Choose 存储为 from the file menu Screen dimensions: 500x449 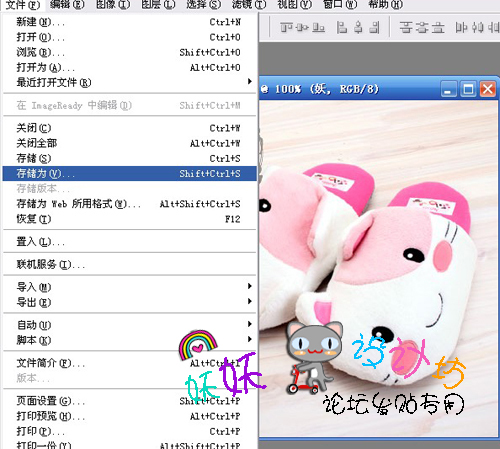[129, 173]
